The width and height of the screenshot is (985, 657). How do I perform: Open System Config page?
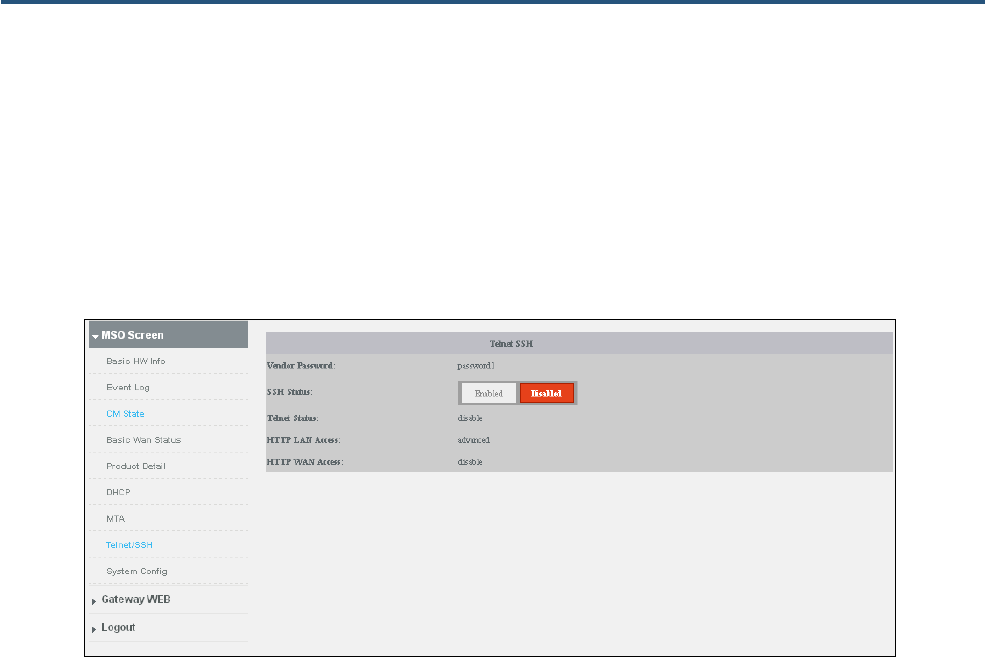136,572
